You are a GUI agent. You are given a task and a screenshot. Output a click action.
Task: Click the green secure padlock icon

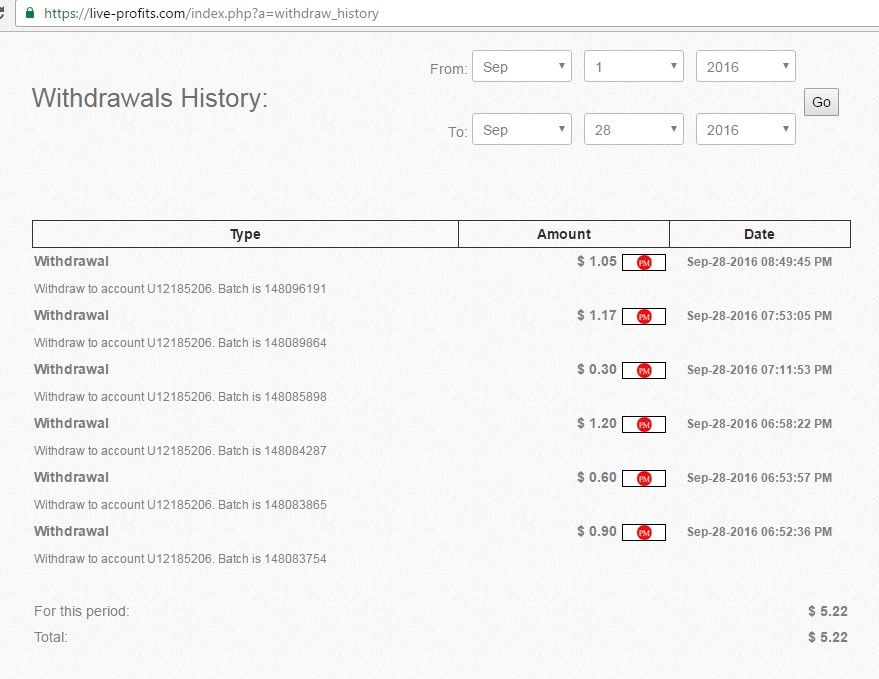click(x=30, y=12)
